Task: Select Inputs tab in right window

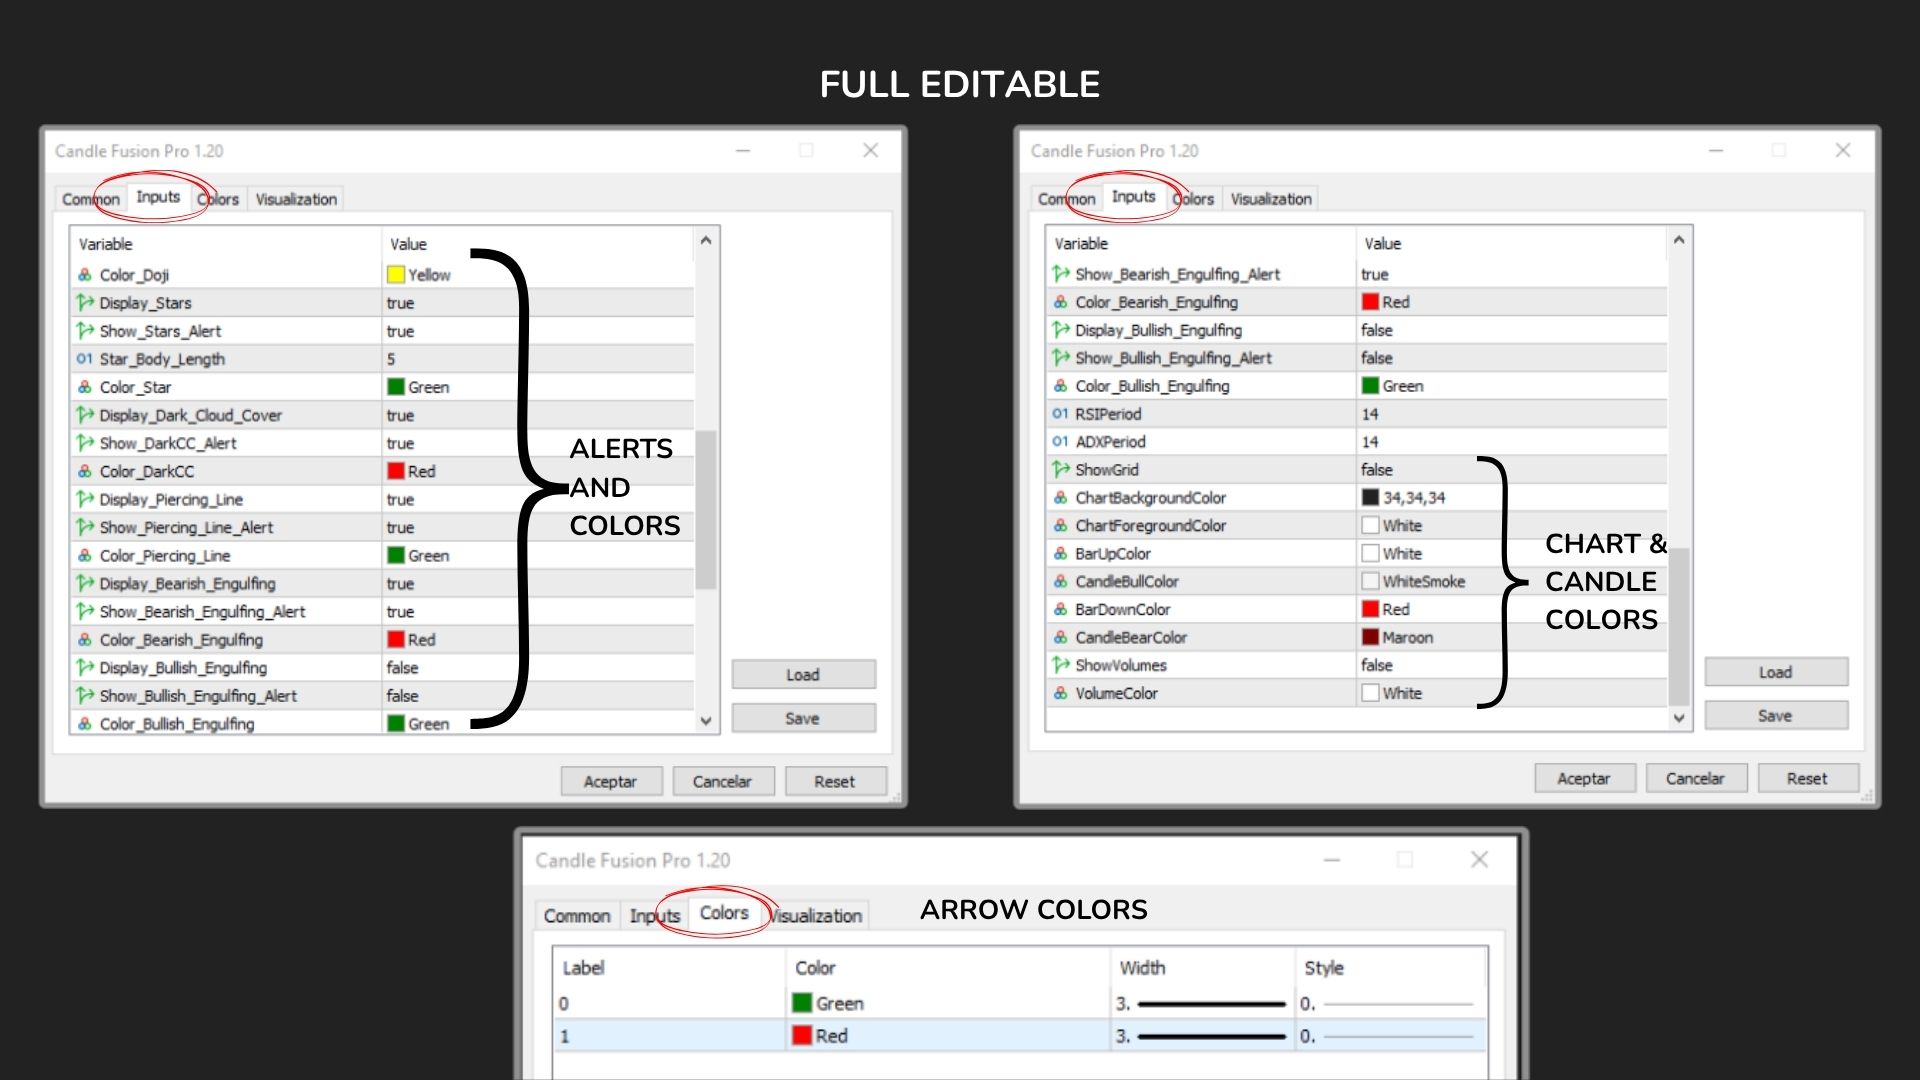Action: tap(1133, 197)
